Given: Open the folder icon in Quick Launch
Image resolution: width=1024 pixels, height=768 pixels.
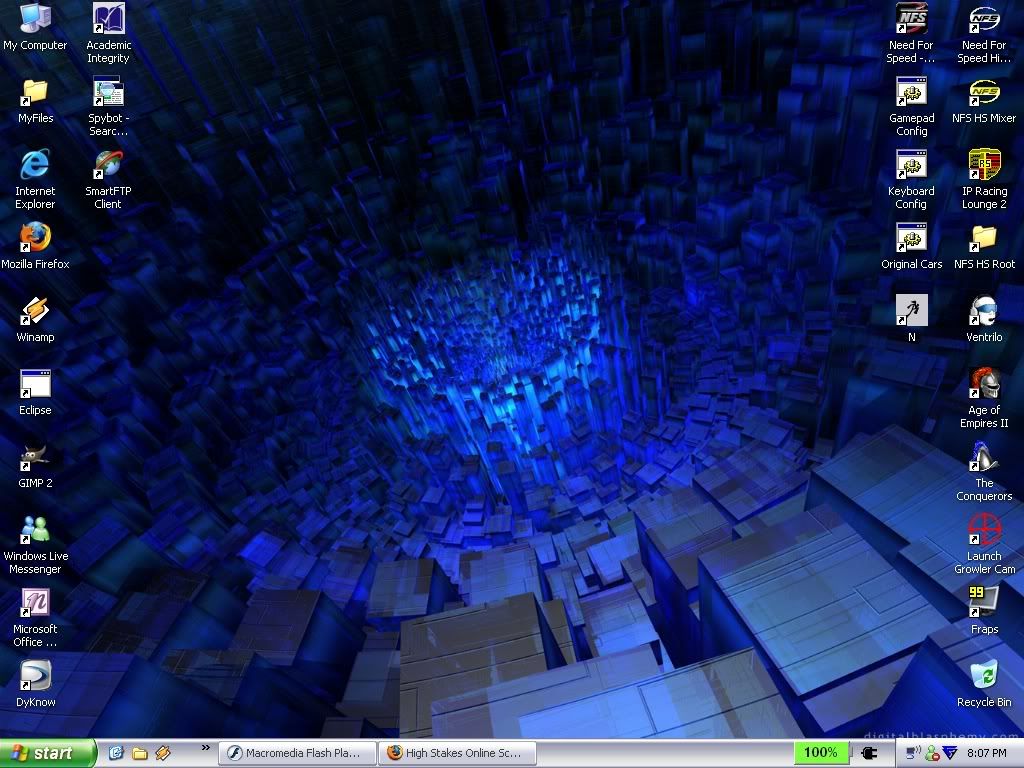Looking at the screenshot, I should click(139, 753).
